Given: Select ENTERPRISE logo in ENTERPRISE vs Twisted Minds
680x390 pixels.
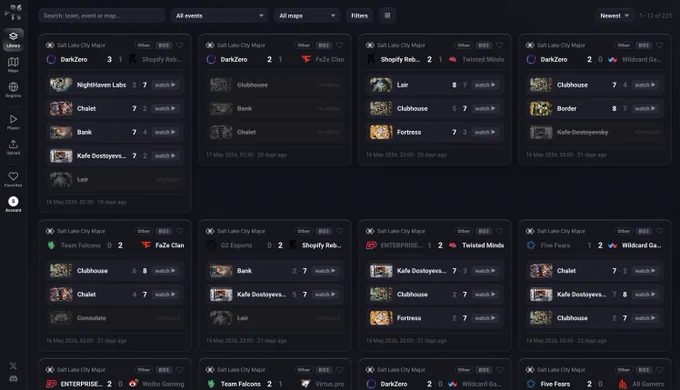Looking at the screenshot, I should click(371, 245).
